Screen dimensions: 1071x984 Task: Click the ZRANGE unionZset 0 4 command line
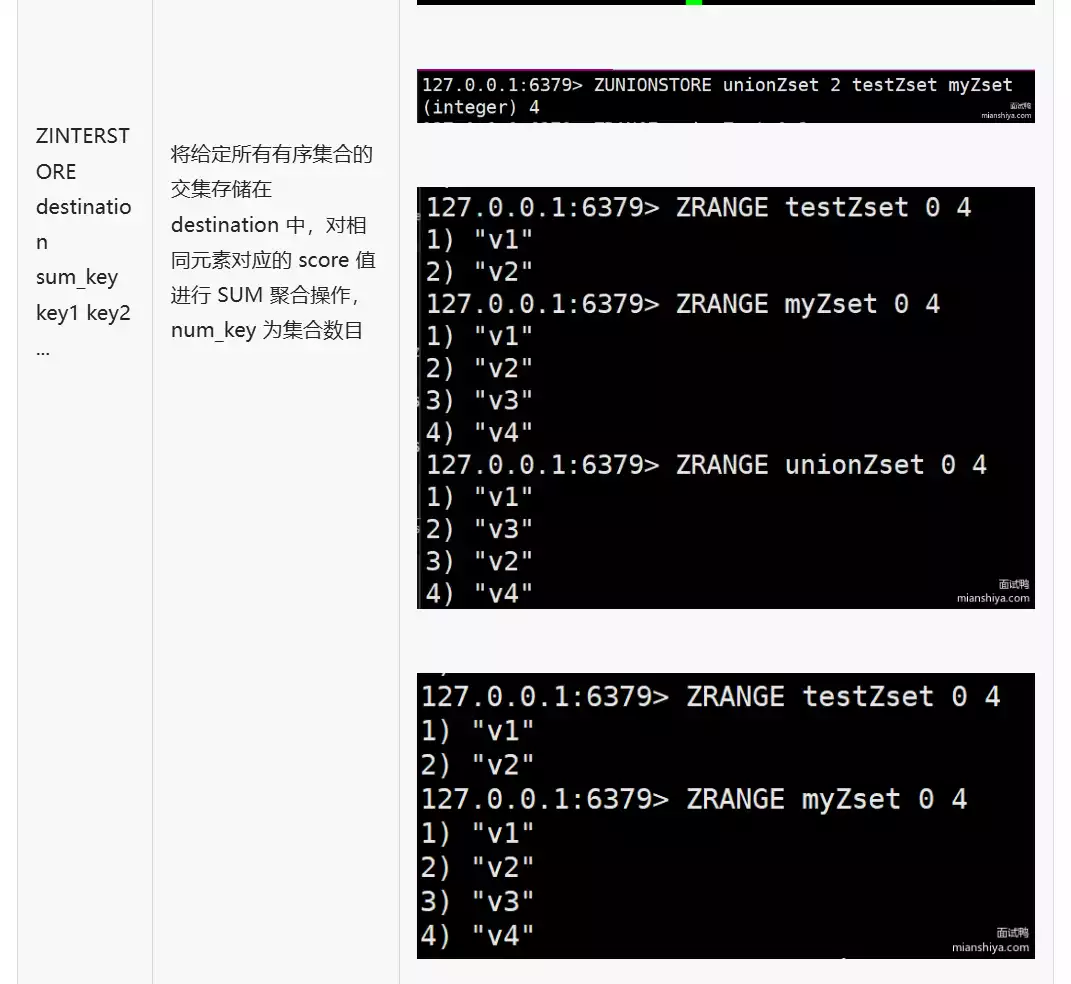pyautogui.click(x=706, y=465)
